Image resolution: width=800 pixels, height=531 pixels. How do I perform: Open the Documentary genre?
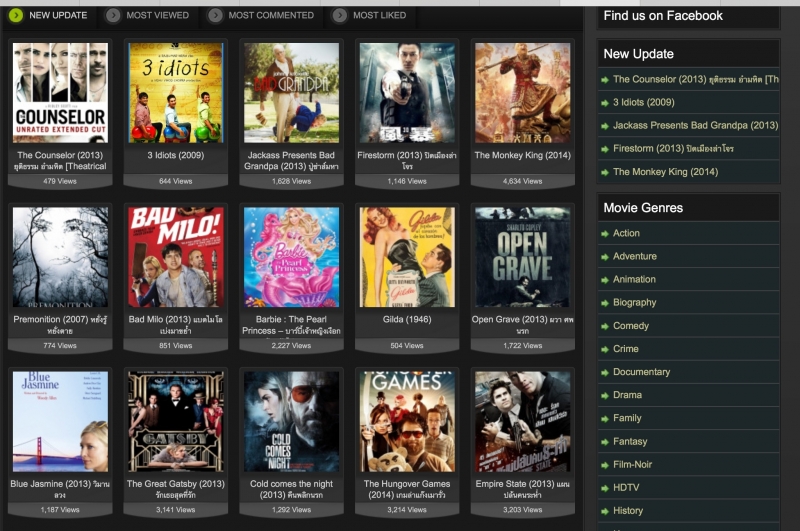[x=689, y=372]
